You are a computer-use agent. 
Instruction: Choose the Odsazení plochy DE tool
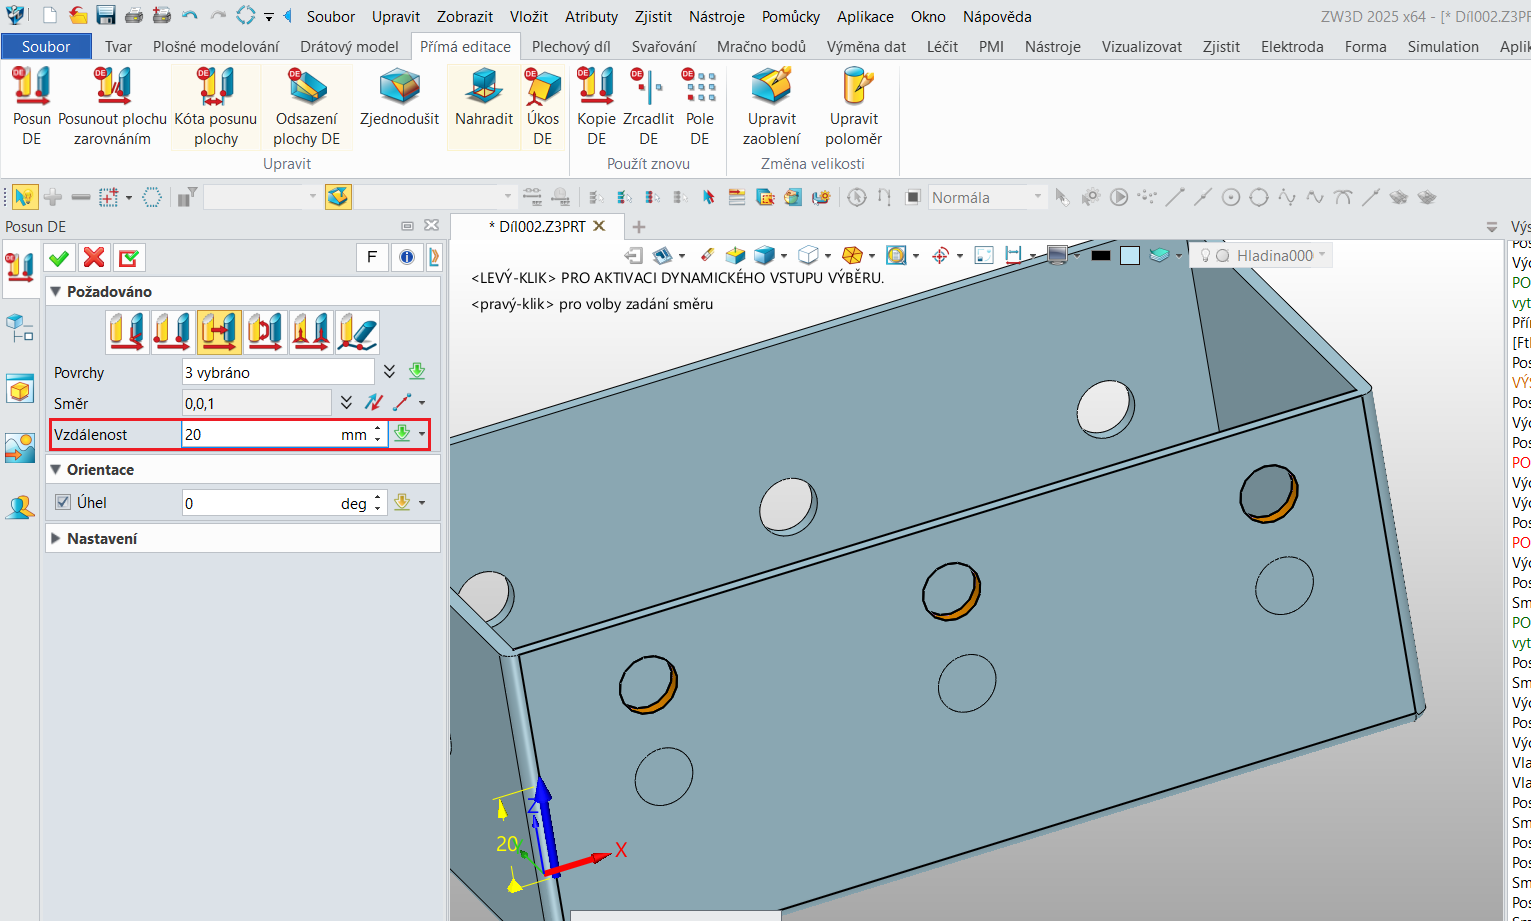point(307,107)
